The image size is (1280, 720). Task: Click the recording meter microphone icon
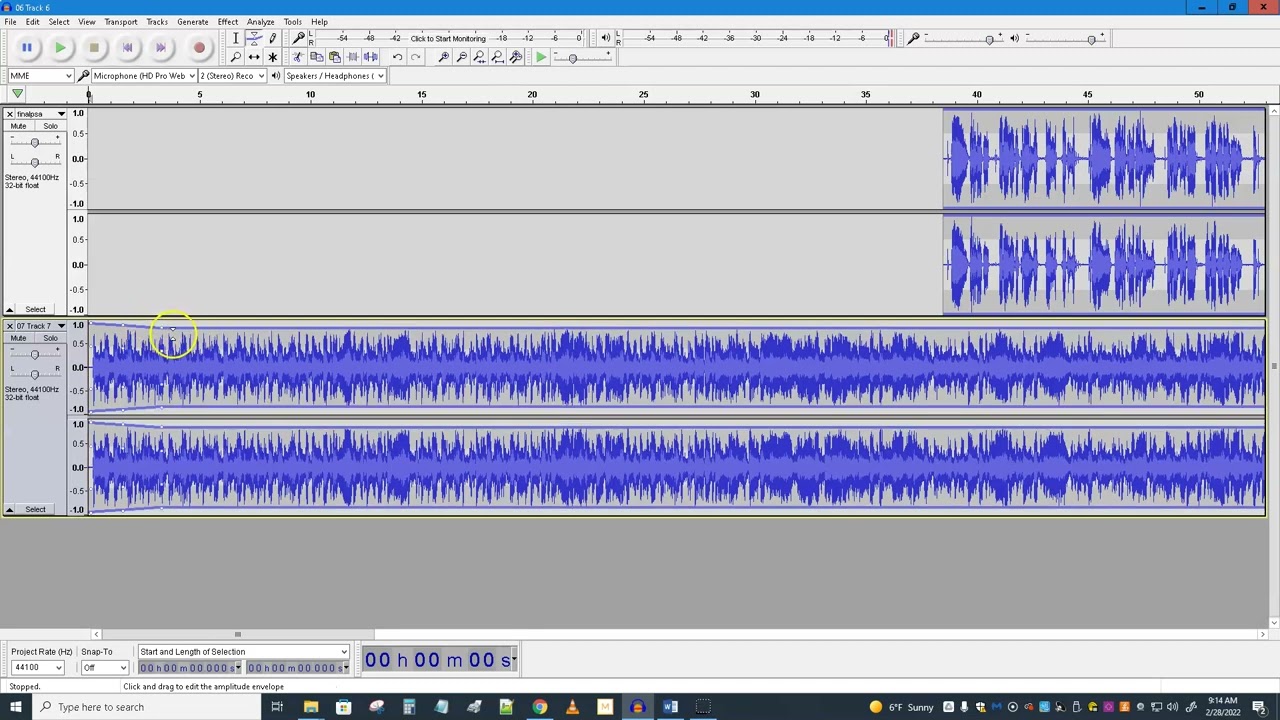point(298,38)
